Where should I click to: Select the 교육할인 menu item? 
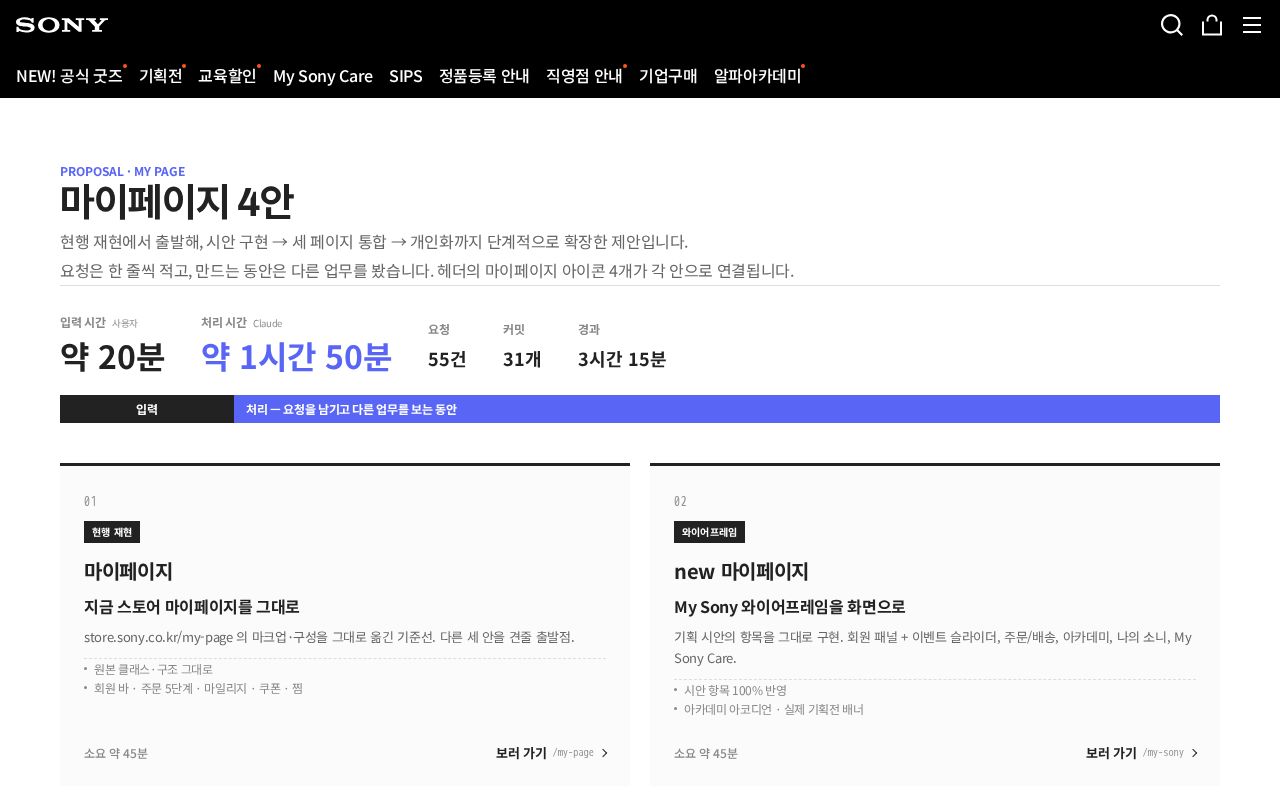pos(227,75)
